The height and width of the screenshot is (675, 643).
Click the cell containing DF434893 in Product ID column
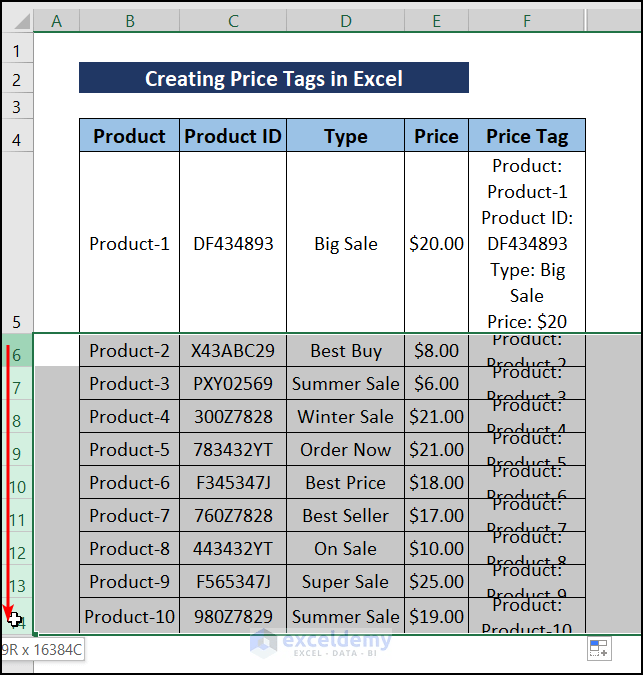point(233,243)
